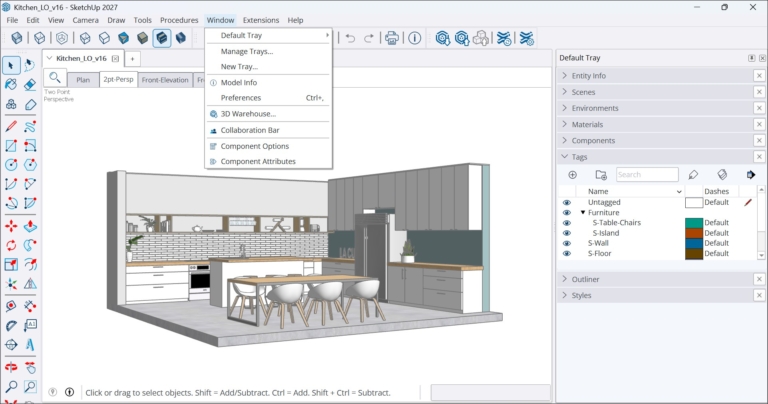Open the Tags details arrow menu
The height and width of the screenshot is (404, 768).
pyautogui.click(x=751, y=175)
